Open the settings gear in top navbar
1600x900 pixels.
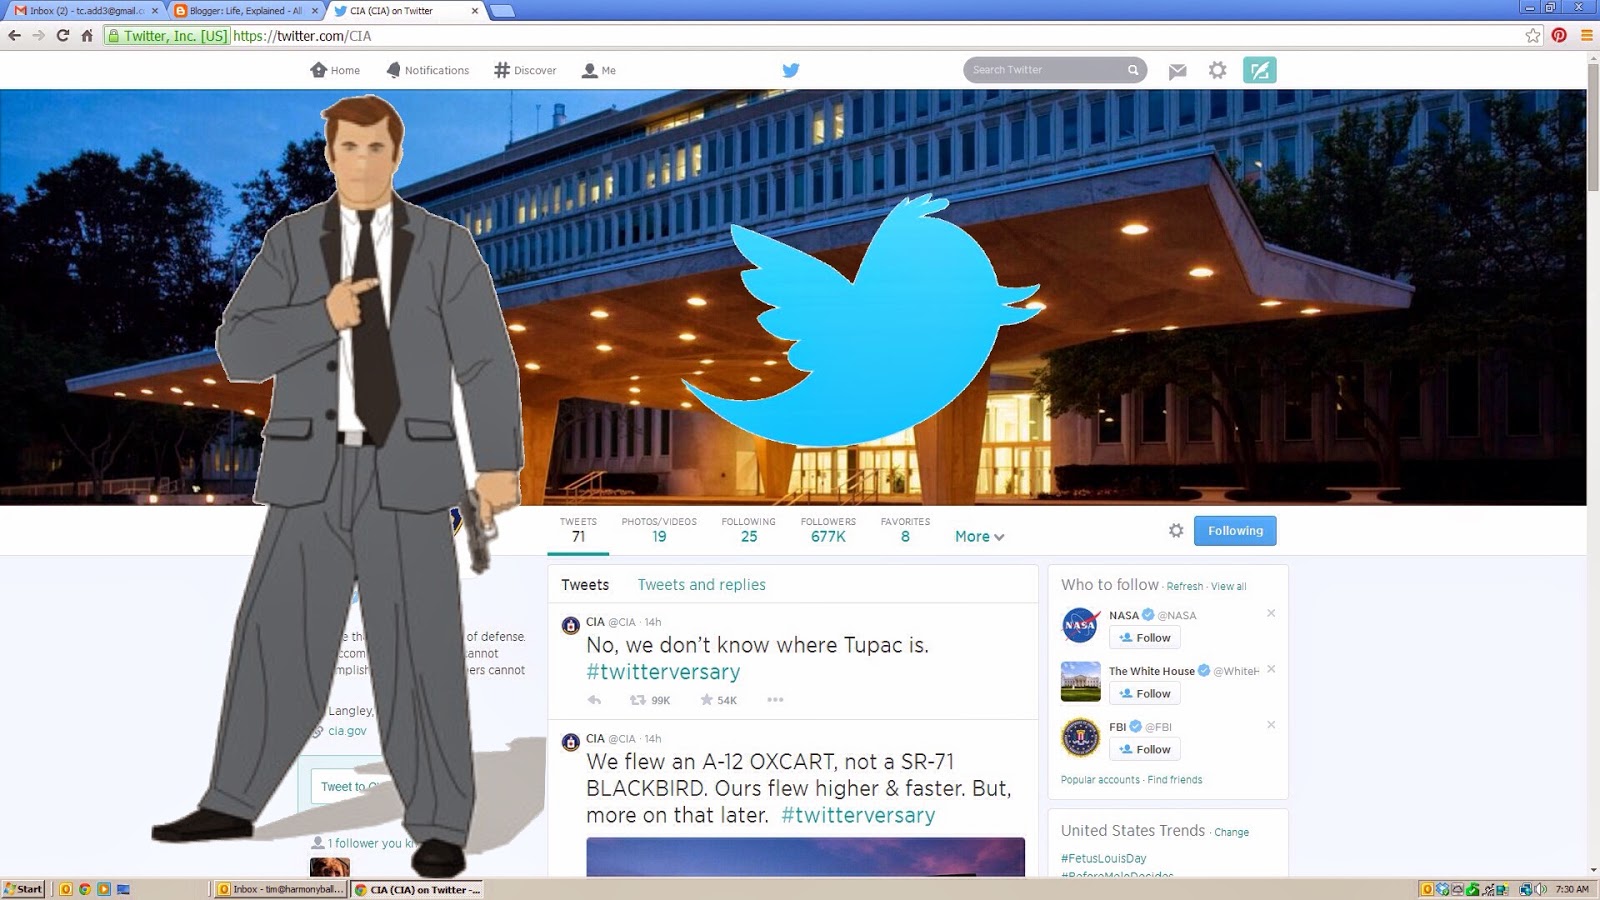(1217, 70)
